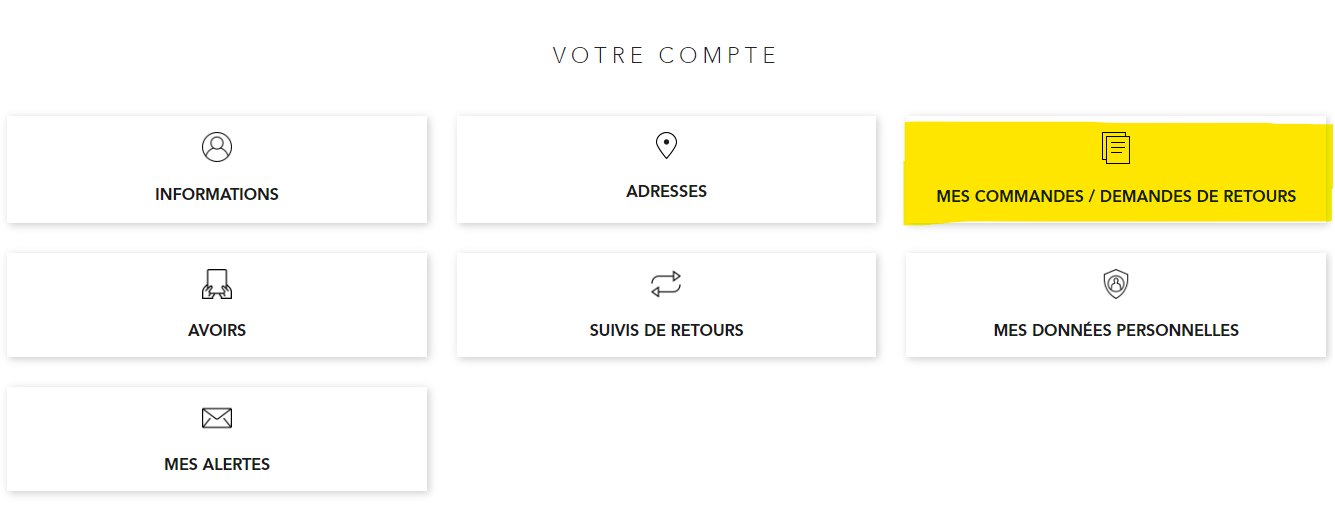
Task: Click the documents icon in the highlighted orders tile
Action: (x=1116, y=148)
